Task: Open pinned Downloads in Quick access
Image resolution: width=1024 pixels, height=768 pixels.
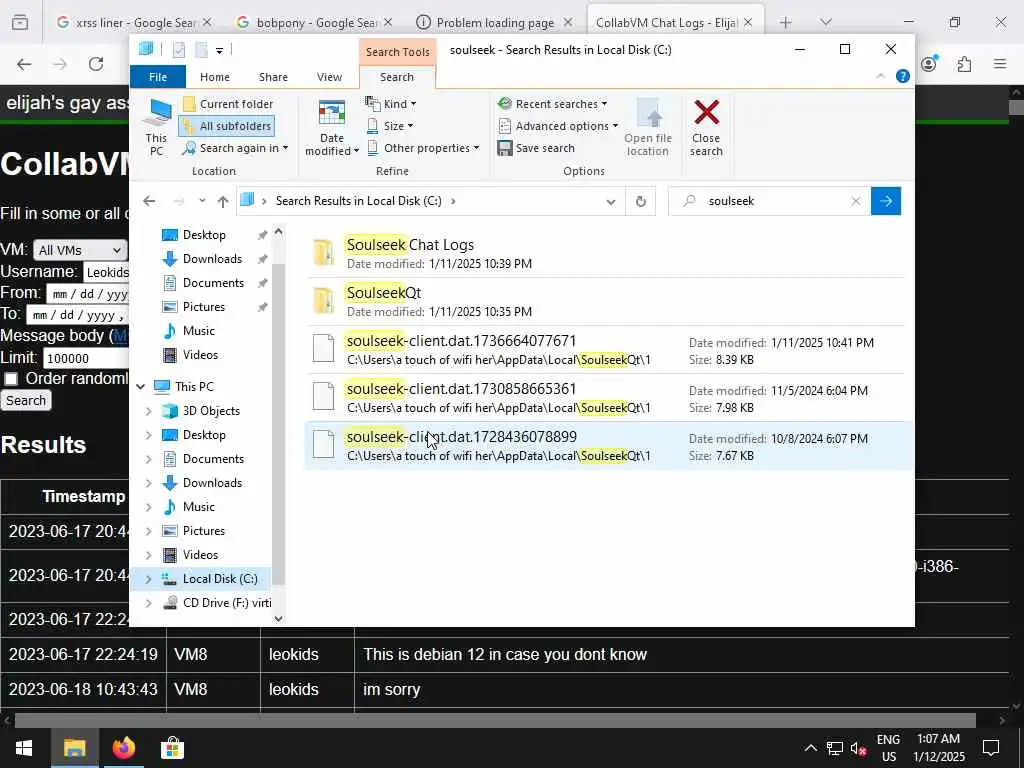Action: (x=212, y=259)
